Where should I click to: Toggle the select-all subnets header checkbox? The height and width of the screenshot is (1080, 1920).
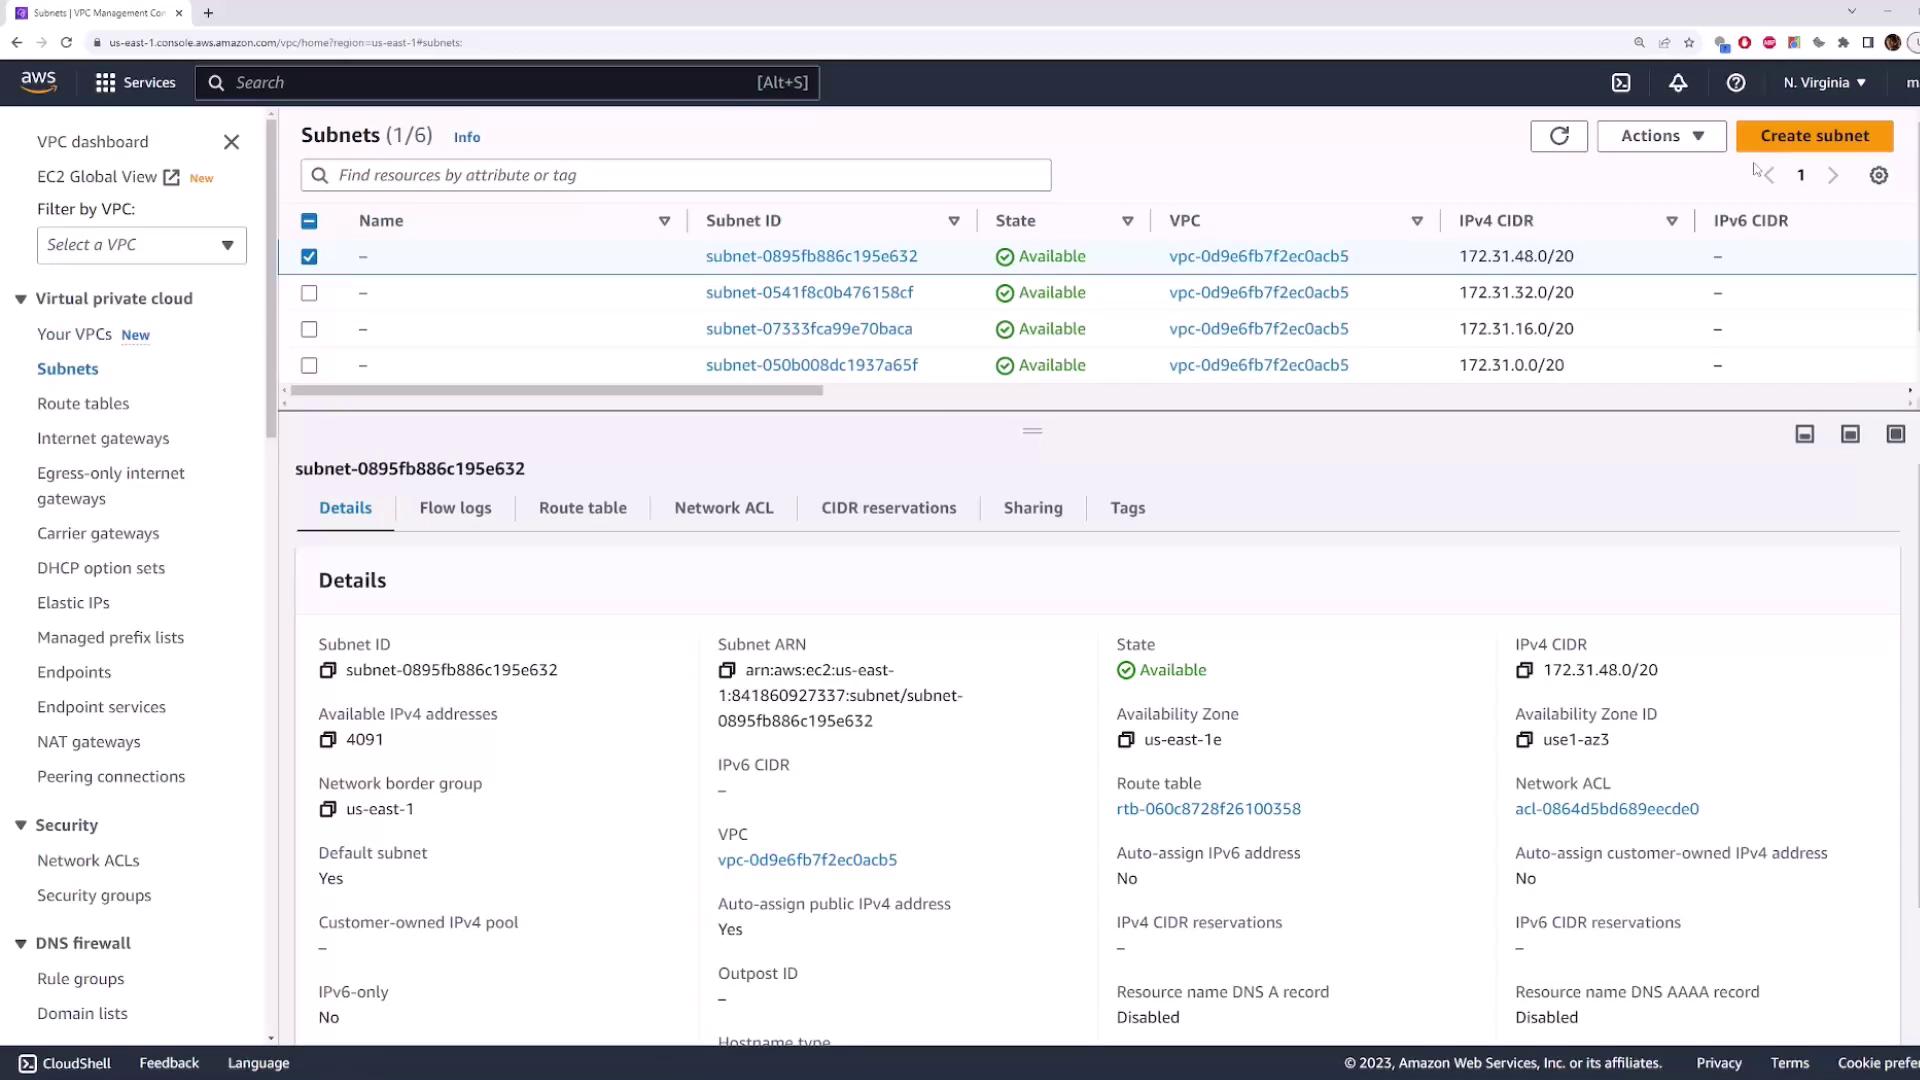[x=309, y=221]
